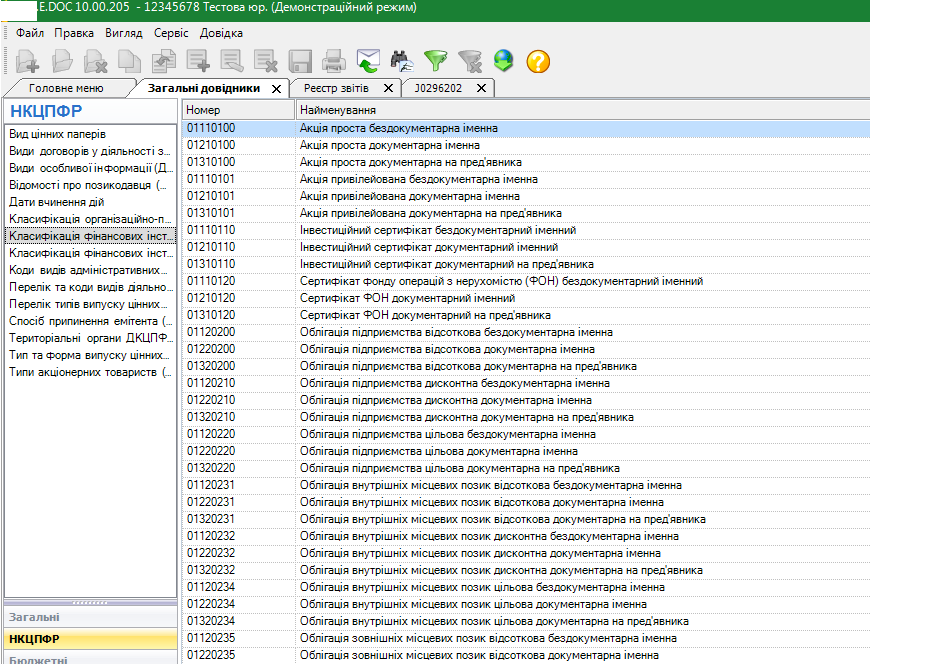Viewport: 931px width, 664px height.
Task: Click the mail receive envelope icon
Action: 367,62
